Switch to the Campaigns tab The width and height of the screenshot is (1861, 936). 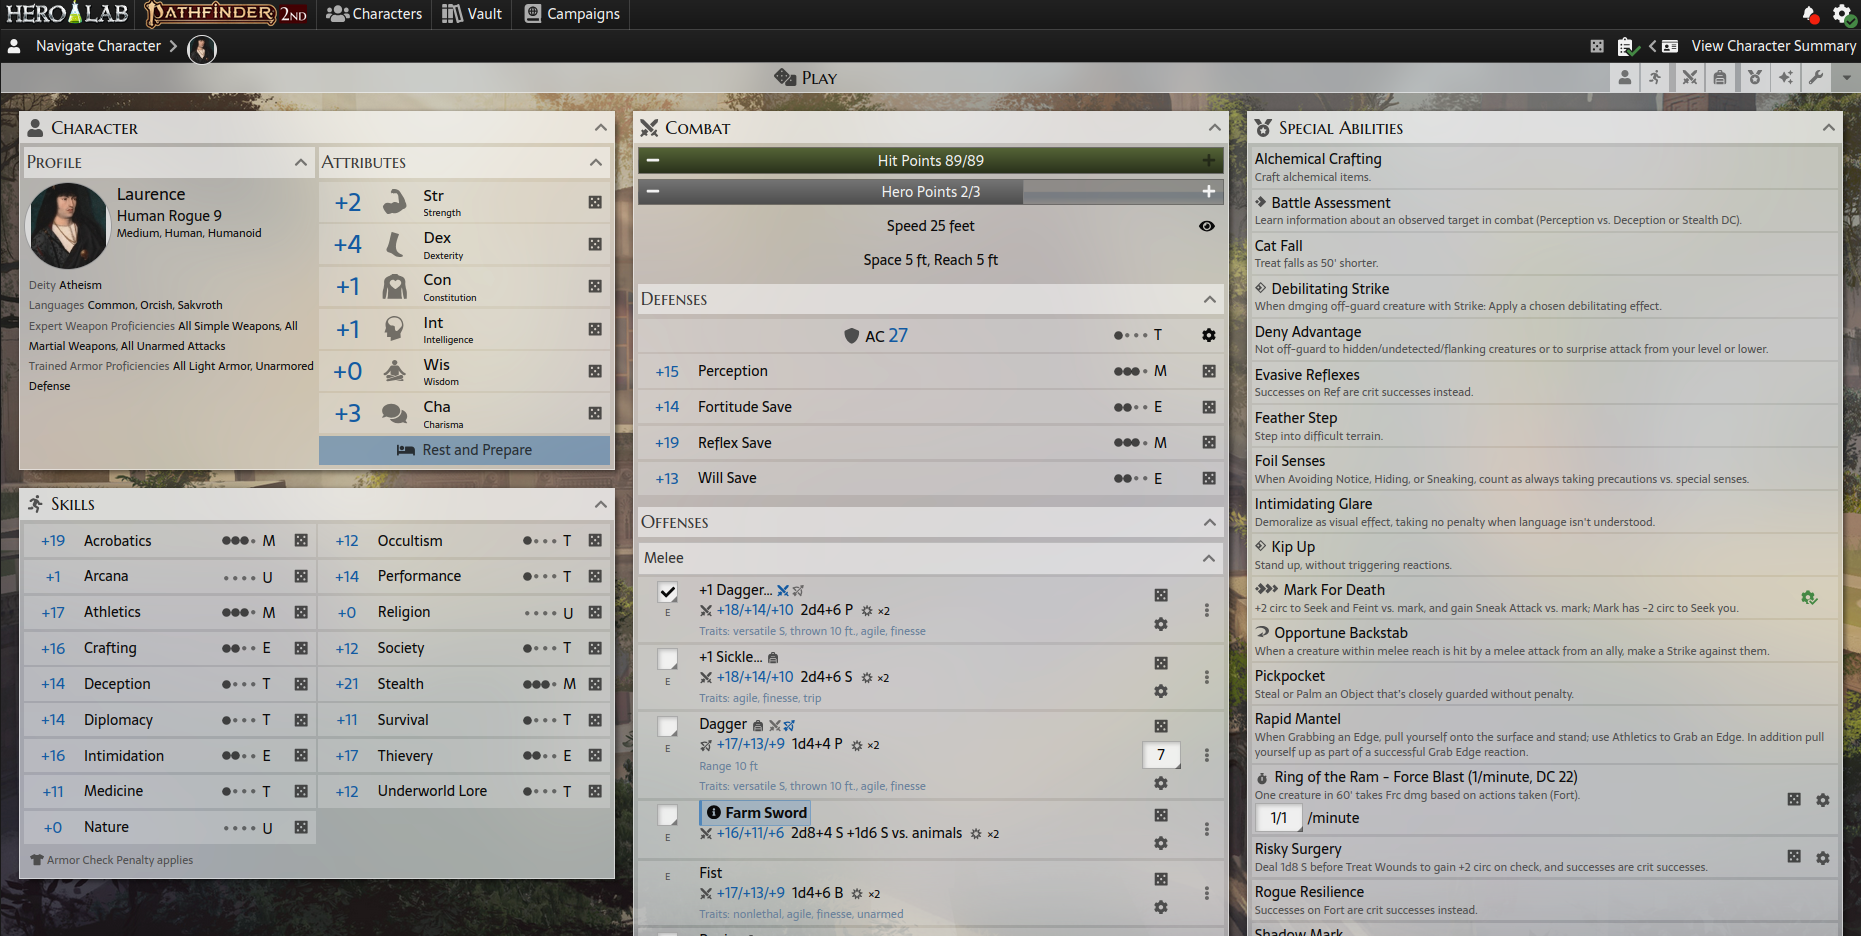(x=571, y=14)
